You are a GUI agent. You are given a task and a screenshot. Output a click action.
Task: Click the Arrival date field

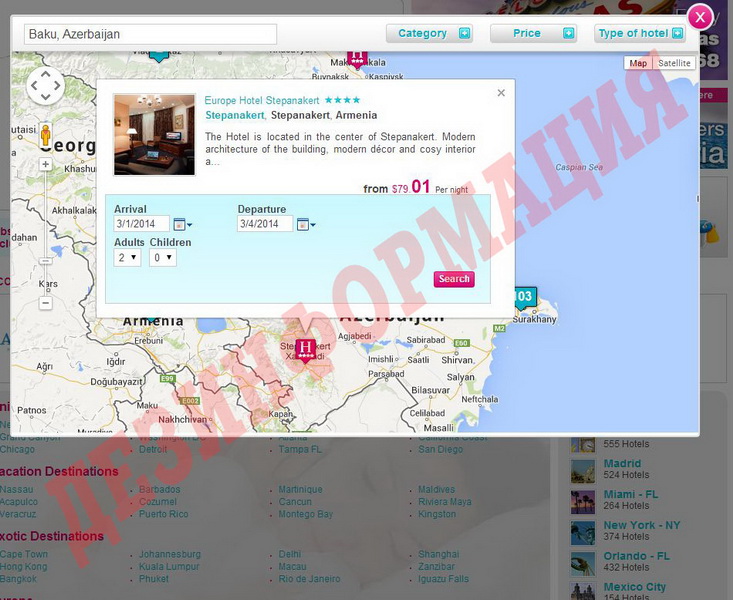click(141, 224)
